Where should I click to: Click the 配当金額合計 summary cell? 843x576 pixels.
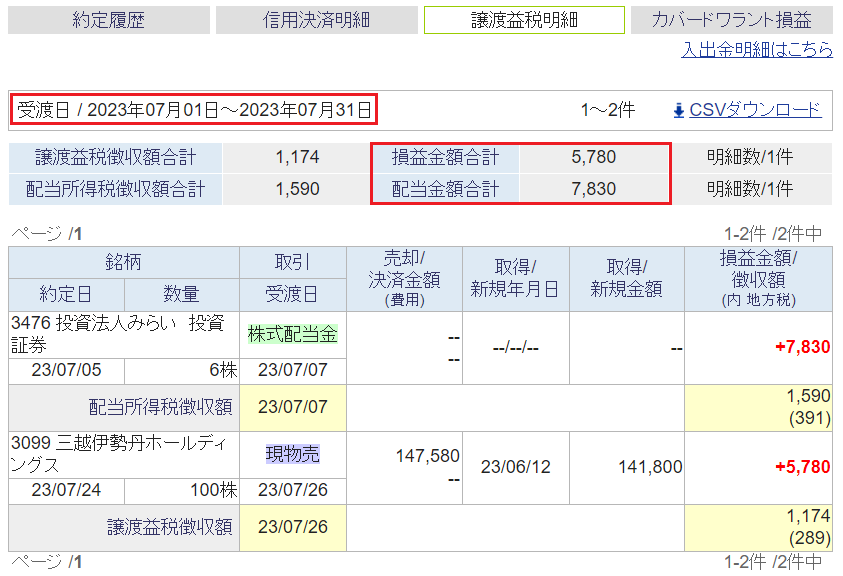coord(445,189)
